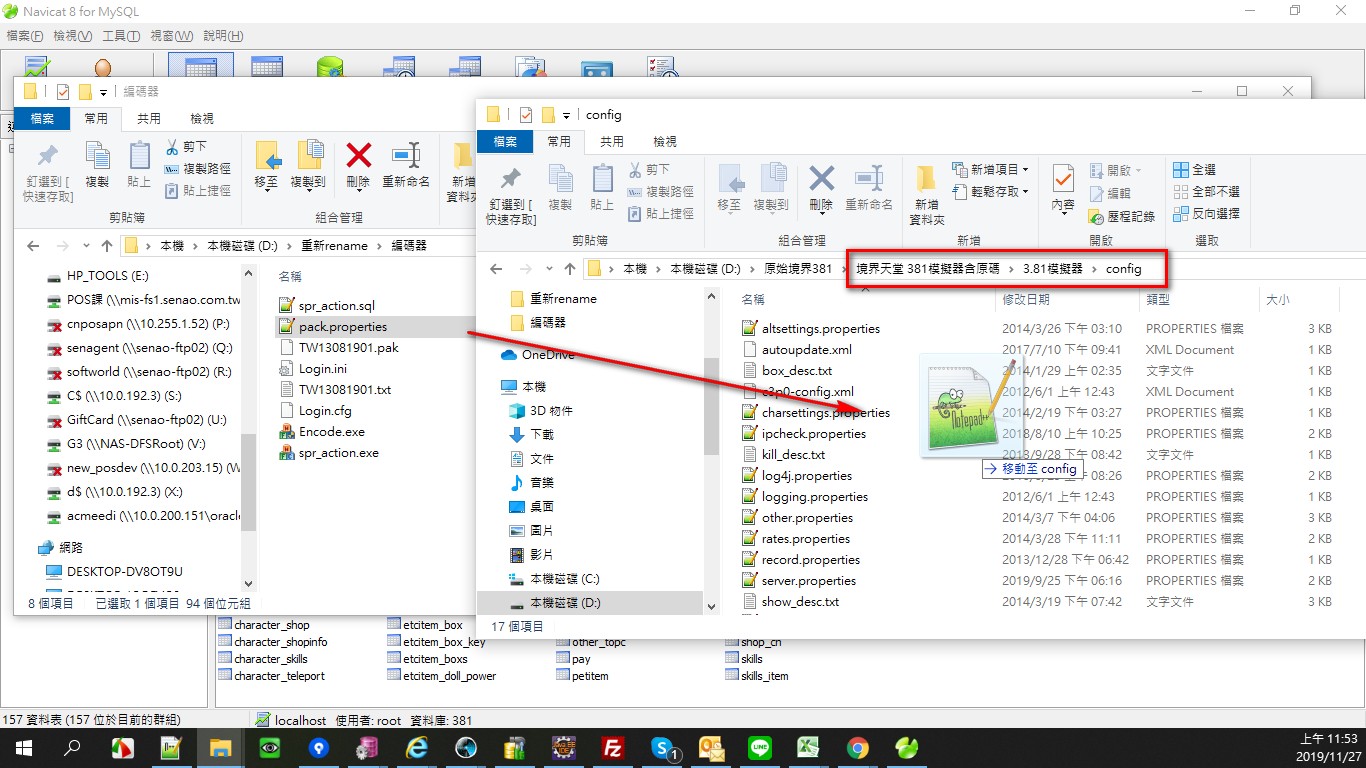1366x768 pixels.
Task: Select the server.properties file
Action: point(809,581)
